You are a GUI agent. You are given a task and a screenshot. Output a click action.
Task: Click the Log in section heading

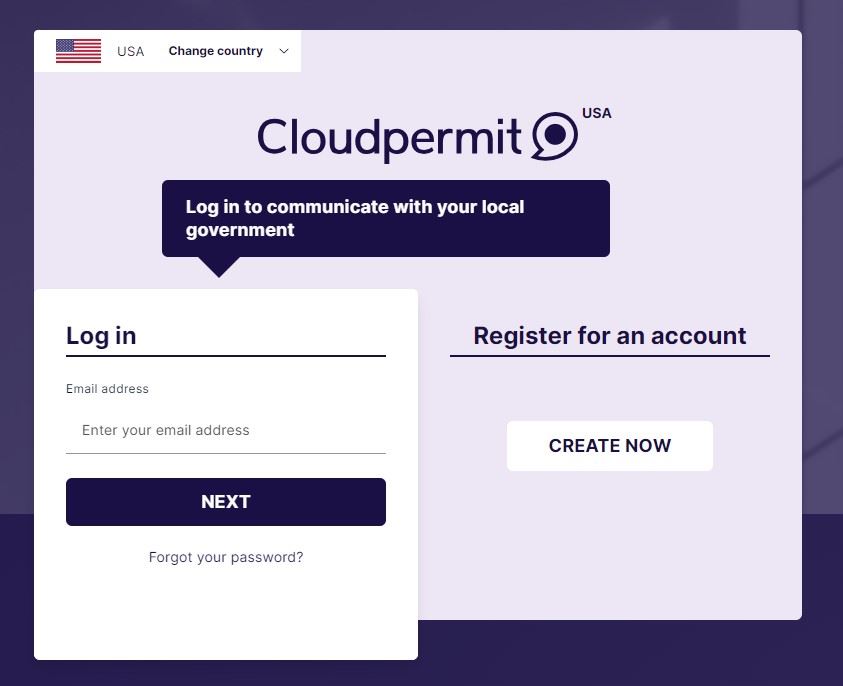pos(100,335)
